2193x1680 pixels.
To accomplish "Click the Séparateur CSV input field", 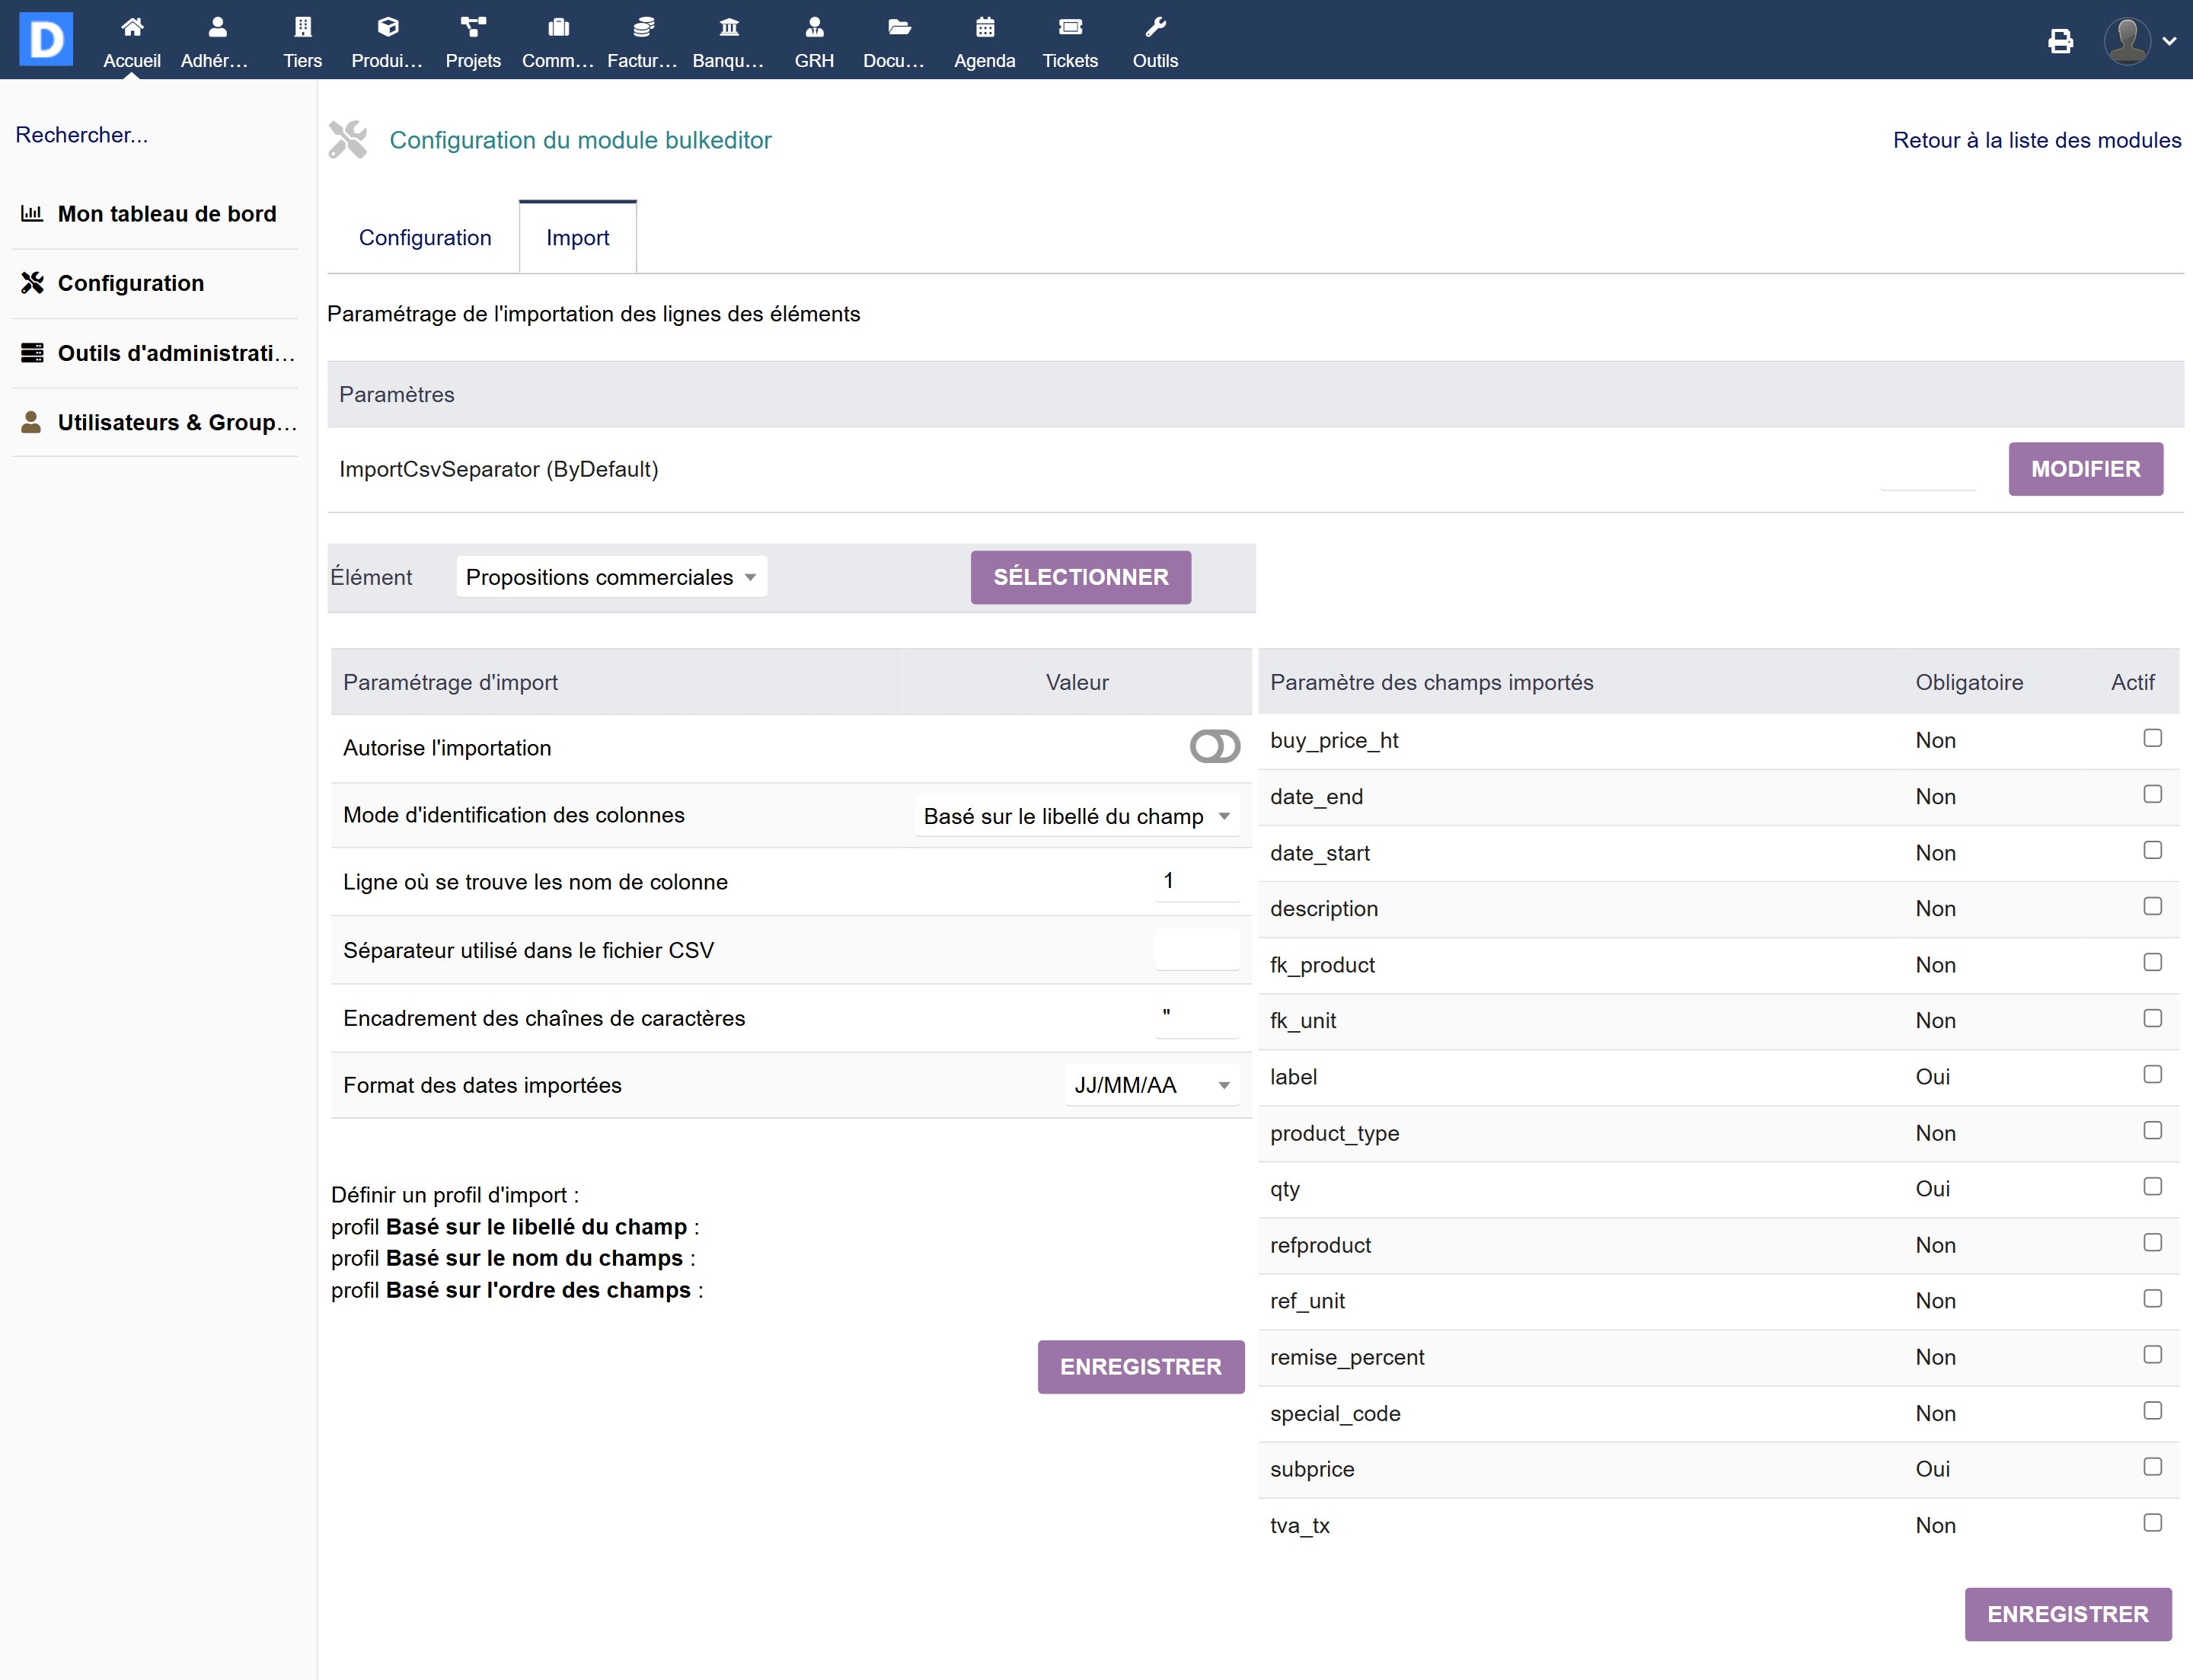I will [1196, 950].
